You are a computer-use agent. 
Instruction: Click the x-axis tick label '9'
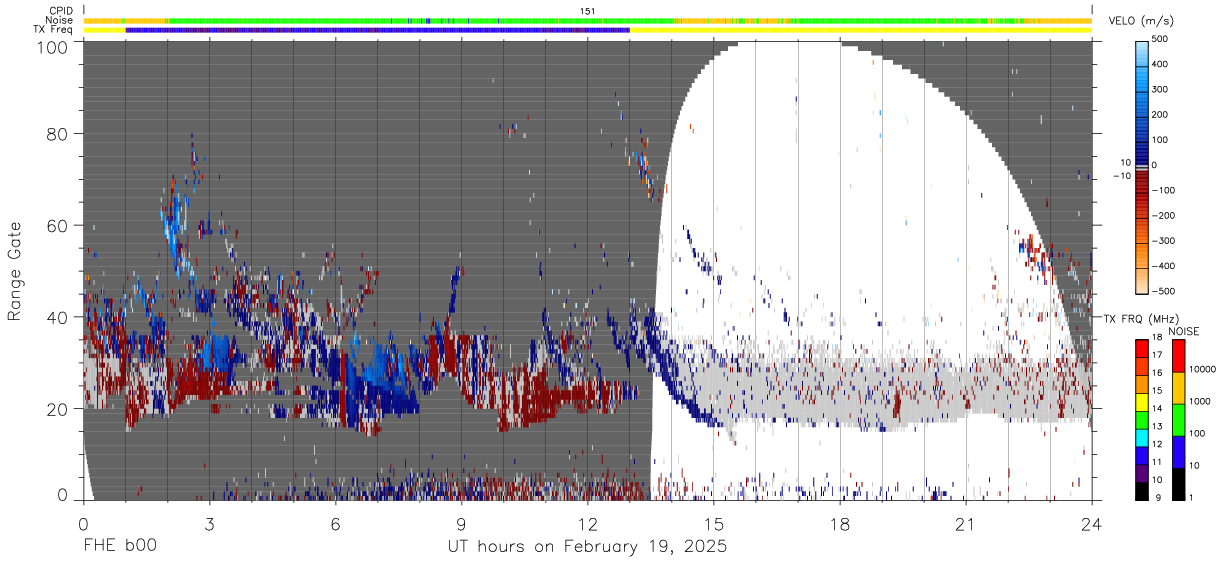(x=461, y=524)
